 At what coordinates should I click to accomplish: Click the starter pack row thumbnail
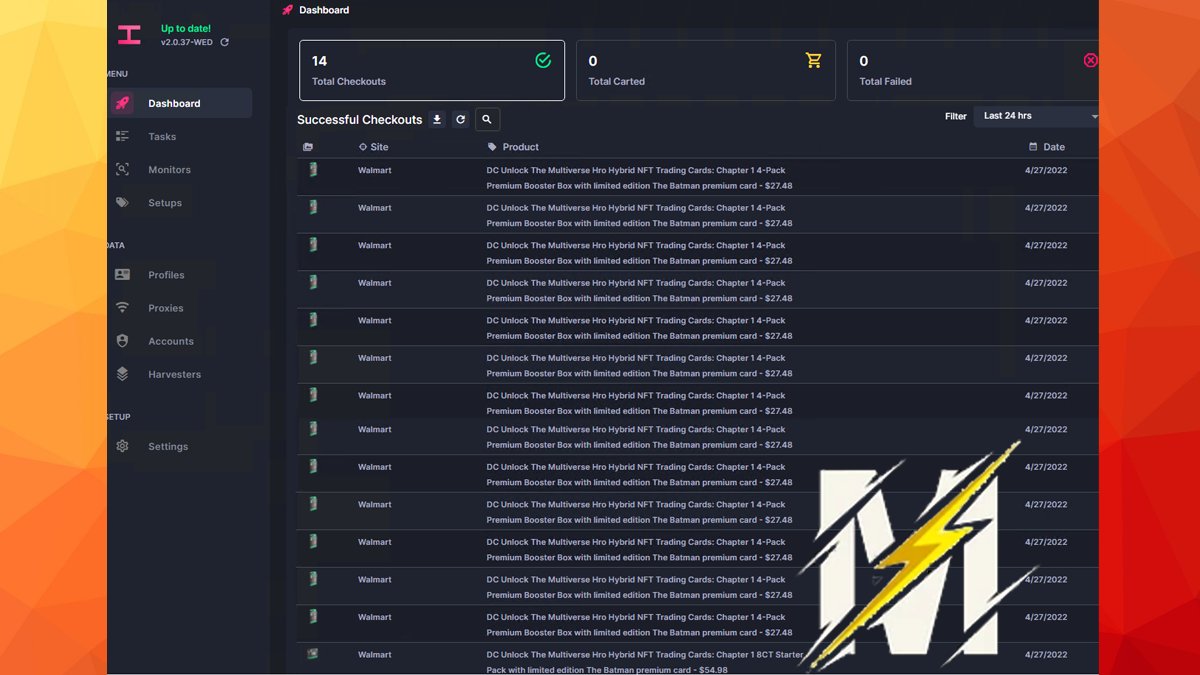[313, 654]
